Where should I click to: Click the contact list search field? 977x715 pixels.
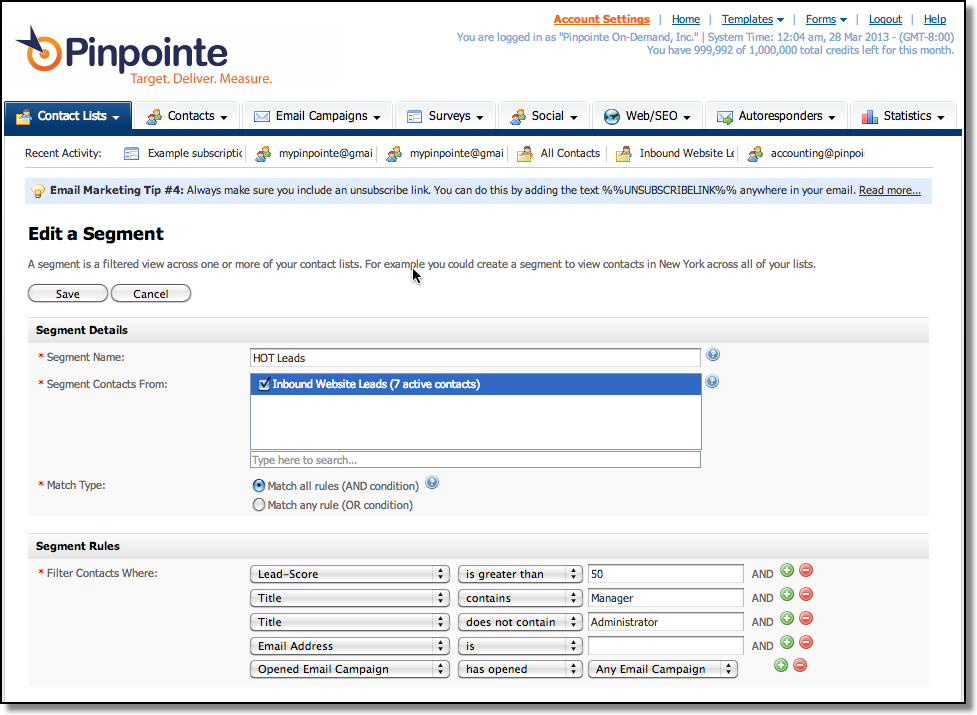[x=475, y=458]
